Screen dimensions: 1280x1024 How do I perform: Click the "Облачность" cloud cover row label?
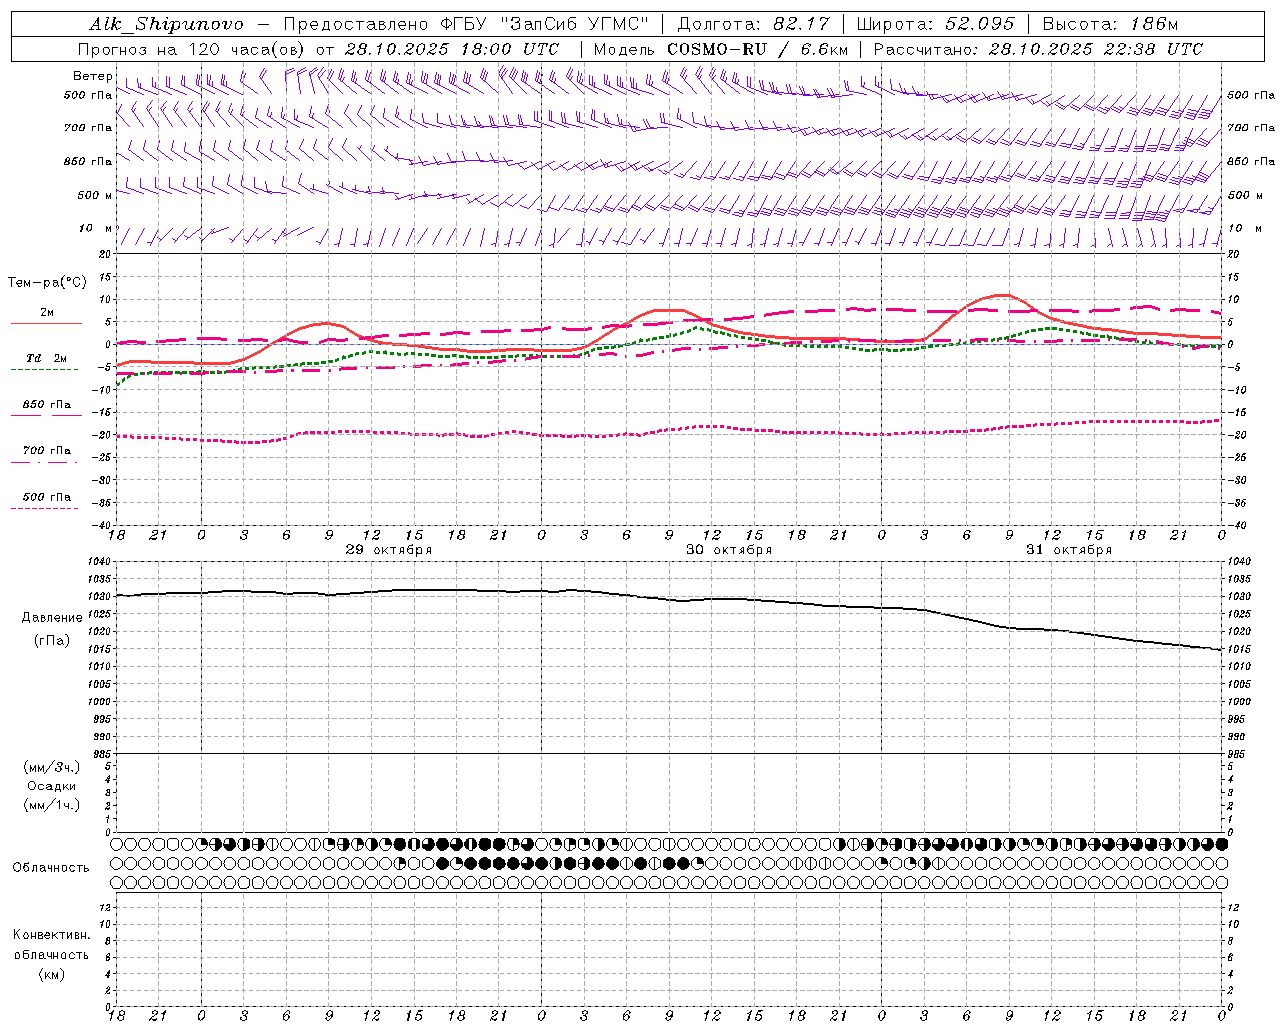(51, 867)
